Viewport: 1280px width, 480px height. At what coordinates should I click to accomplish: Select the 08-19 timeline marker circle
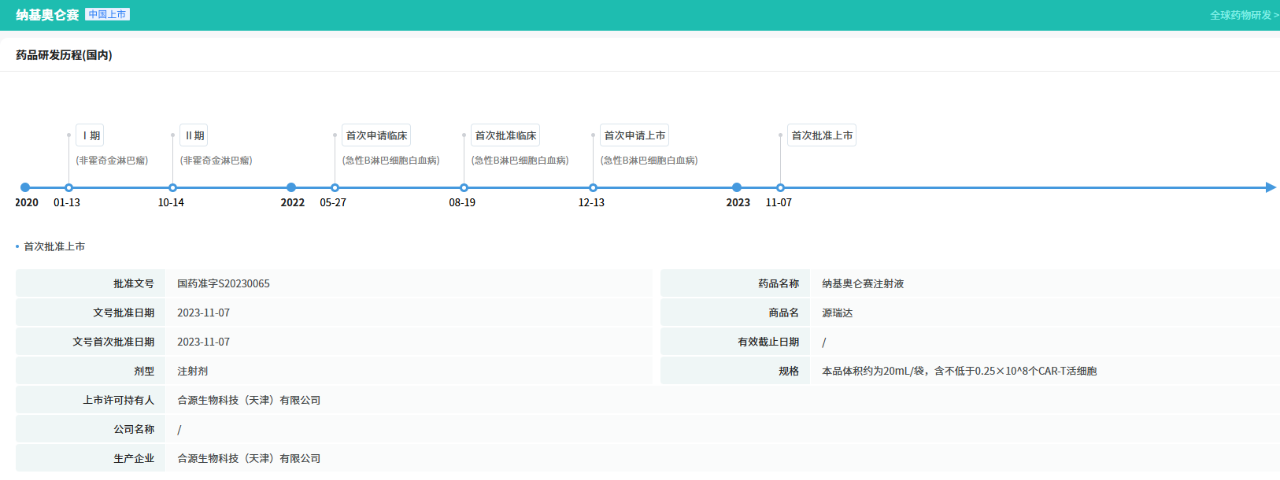pos(463,187)
